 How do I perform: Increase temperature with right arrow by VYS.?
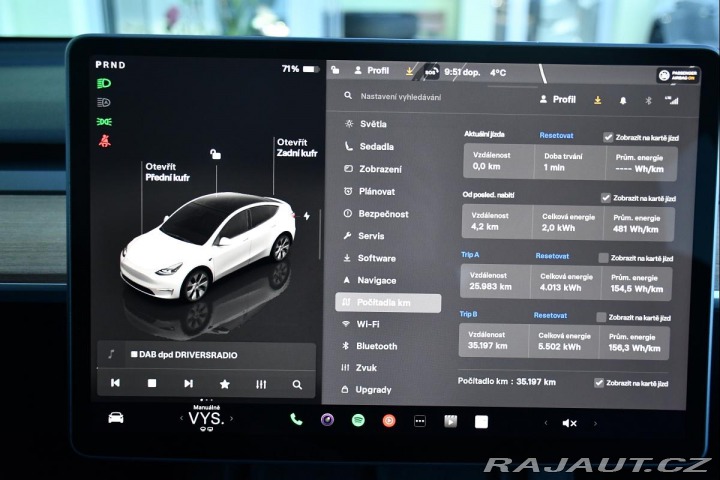pos(231,418)
